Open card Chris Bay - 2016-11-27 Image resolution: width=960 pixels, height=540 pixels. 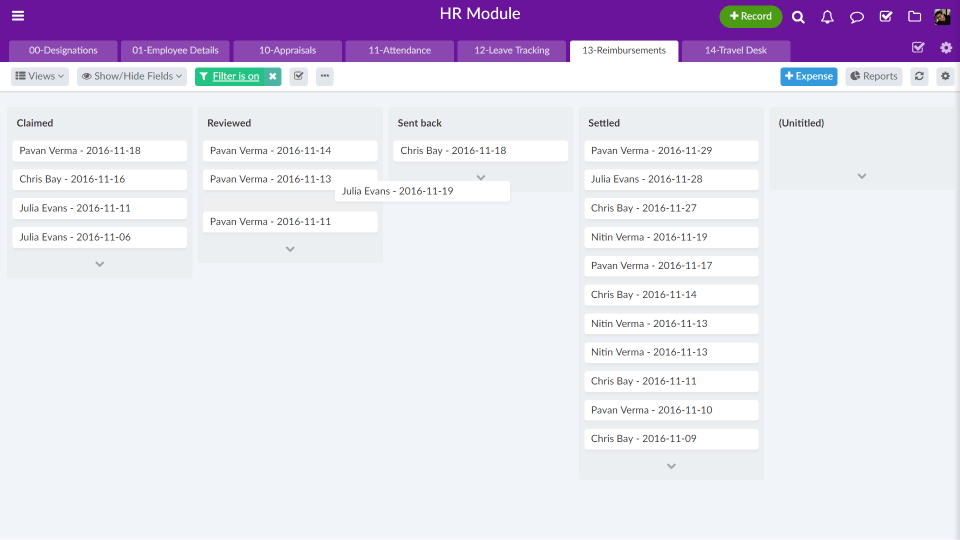(x=671, y=208)
